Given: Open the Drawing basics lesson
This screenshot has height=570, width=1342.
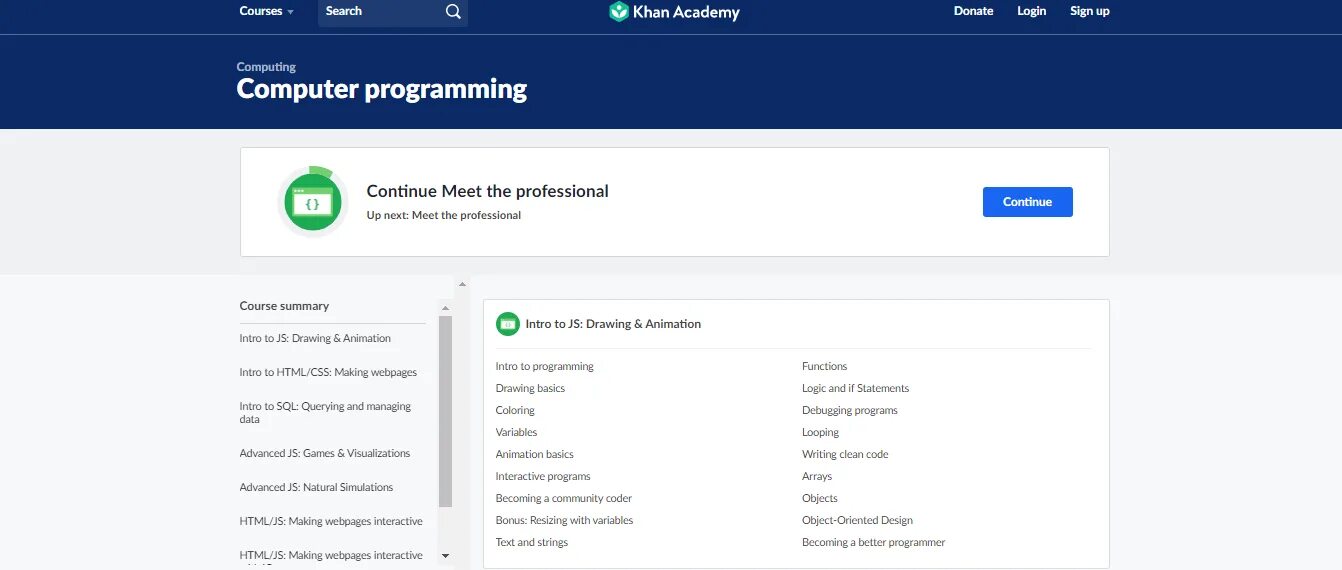Looking at the screenshot, I should [530, 388].
